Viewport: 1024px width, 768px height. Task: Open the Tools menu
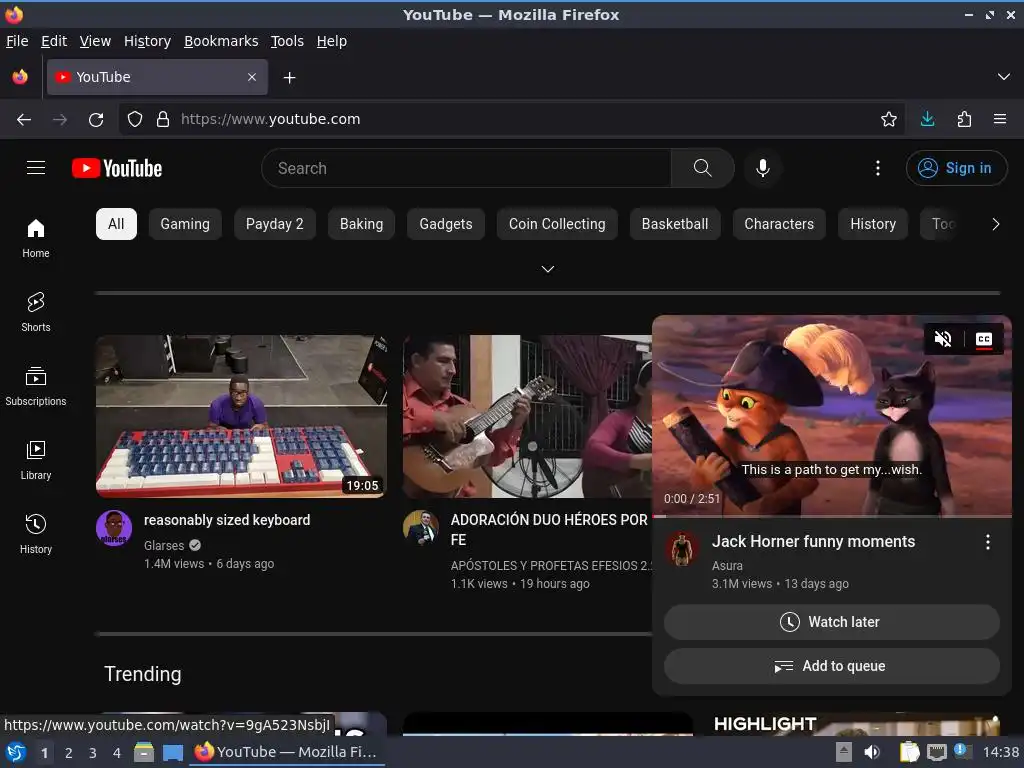click(x=287, y=41)
